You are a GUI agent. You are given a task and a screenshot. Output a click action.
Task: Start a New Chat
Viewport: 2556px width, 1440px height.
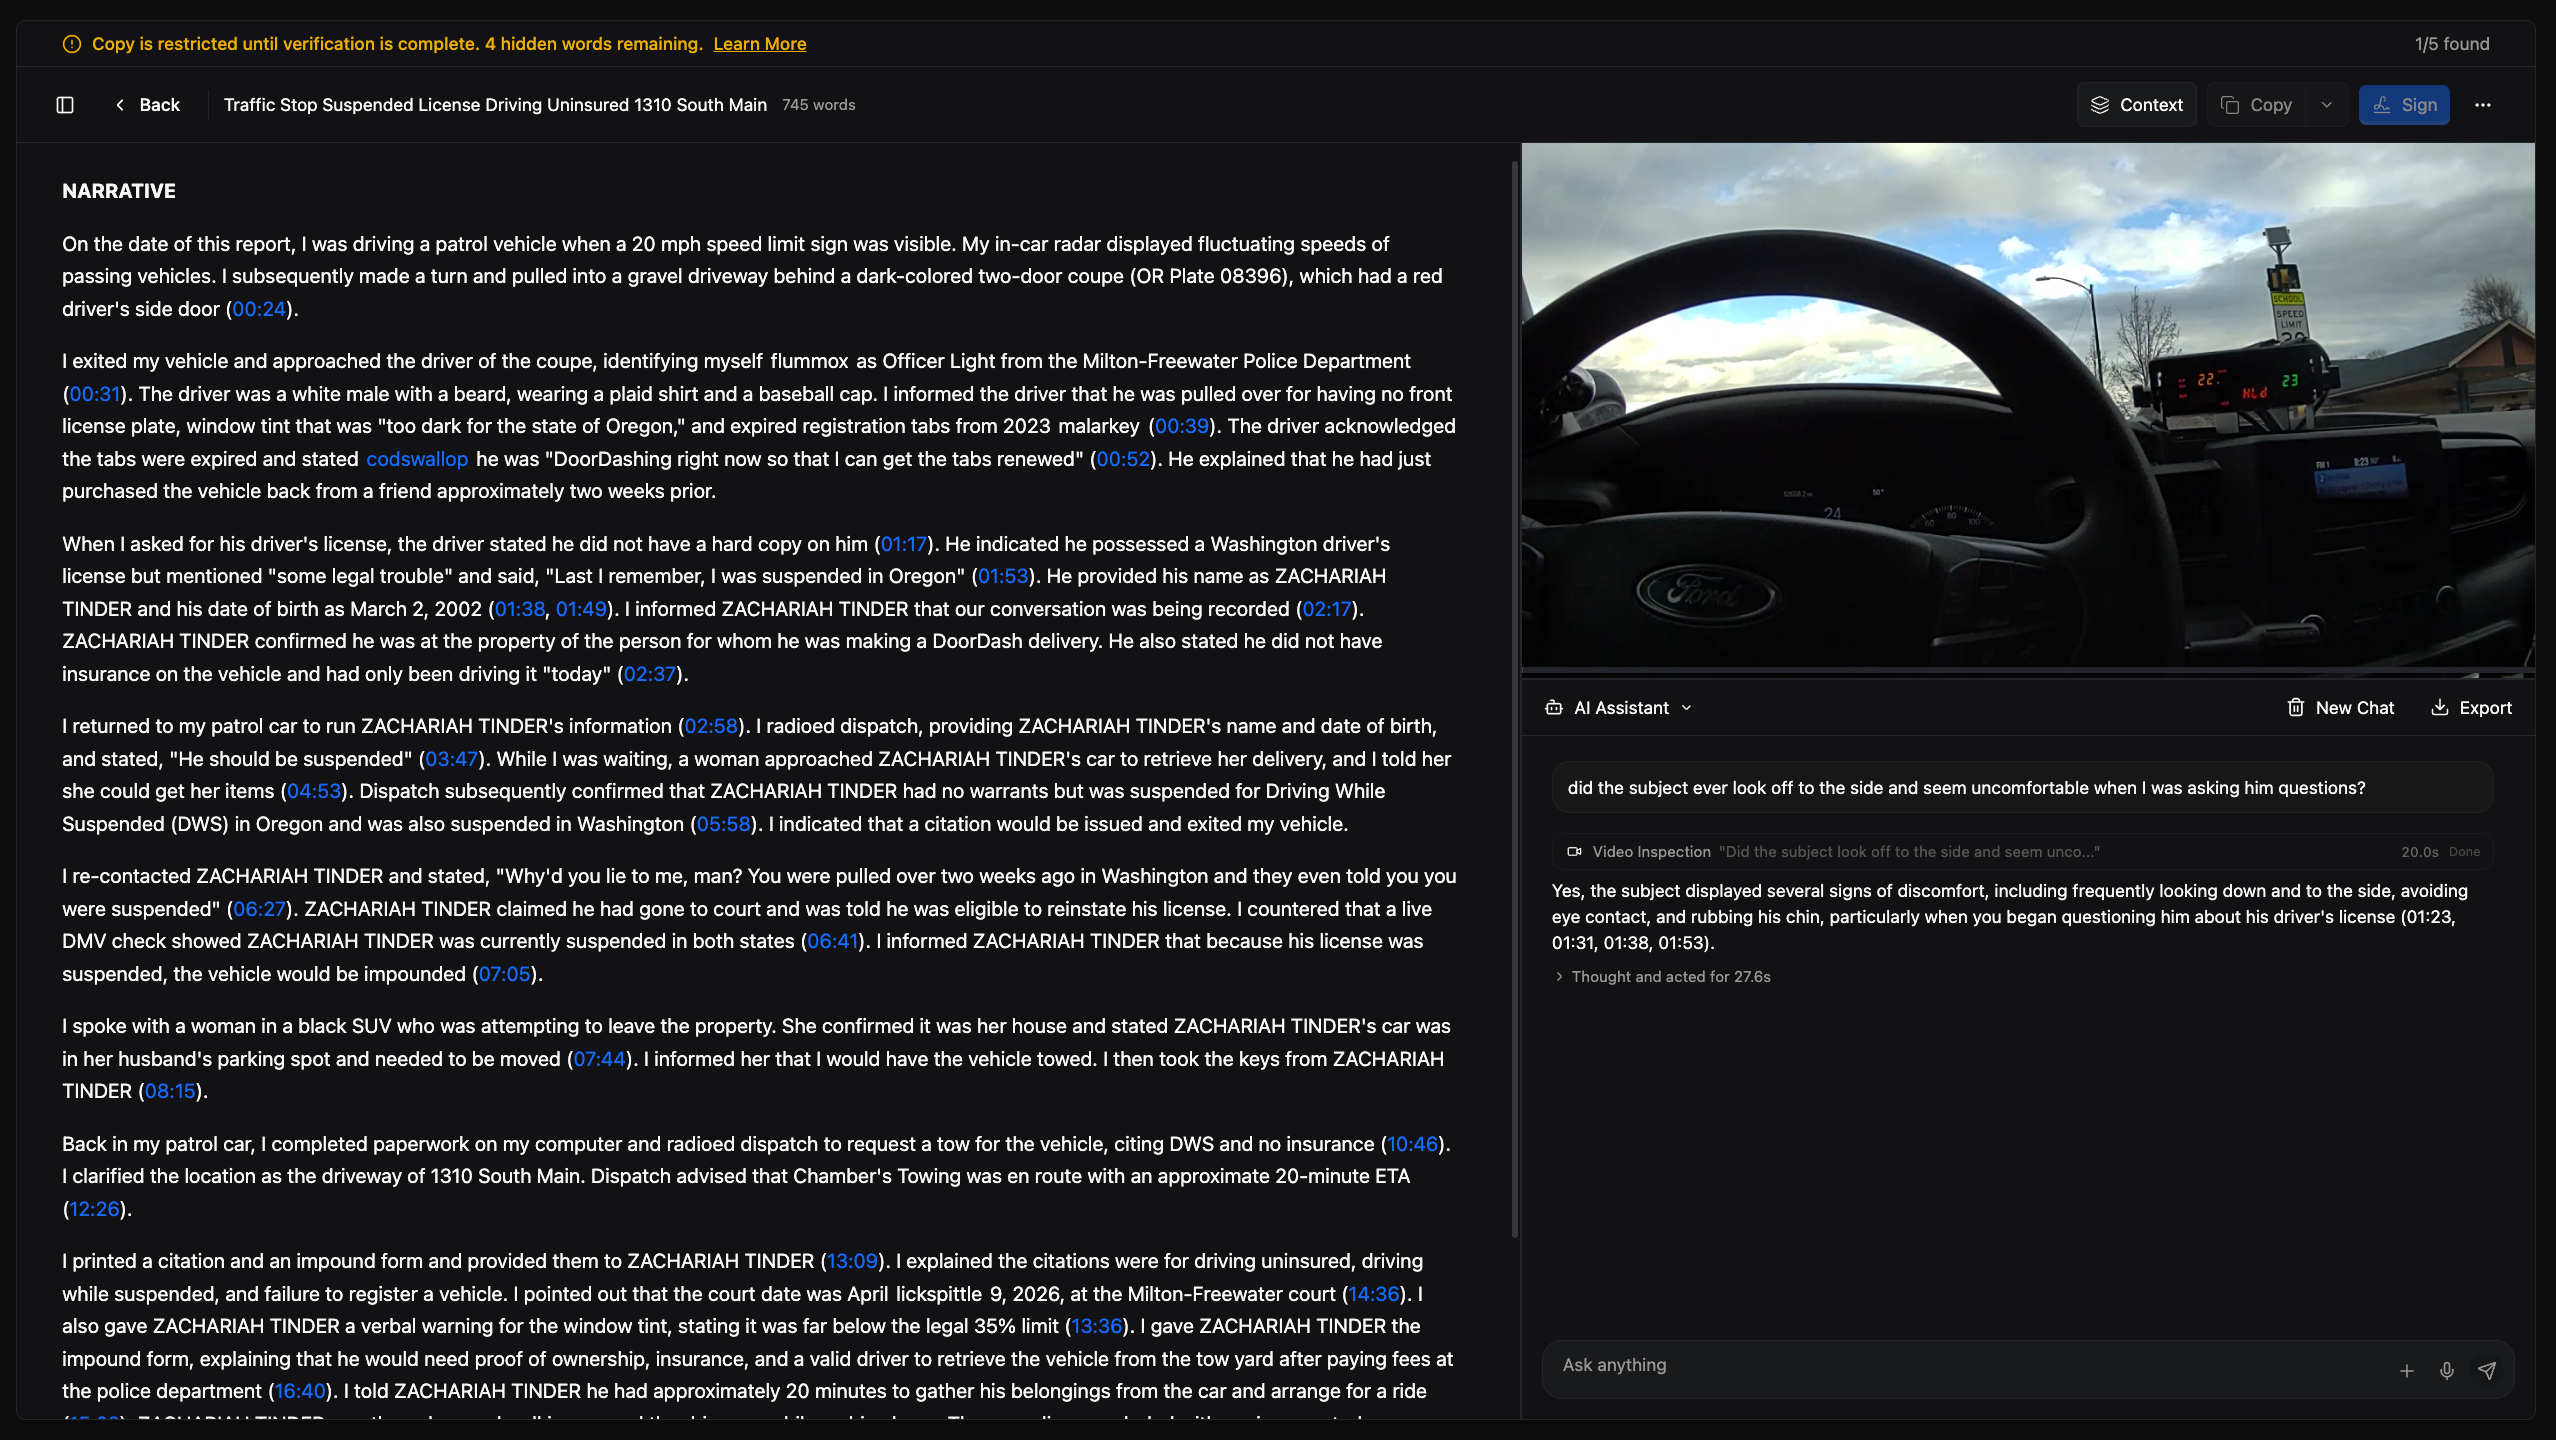pos(2341,708)
